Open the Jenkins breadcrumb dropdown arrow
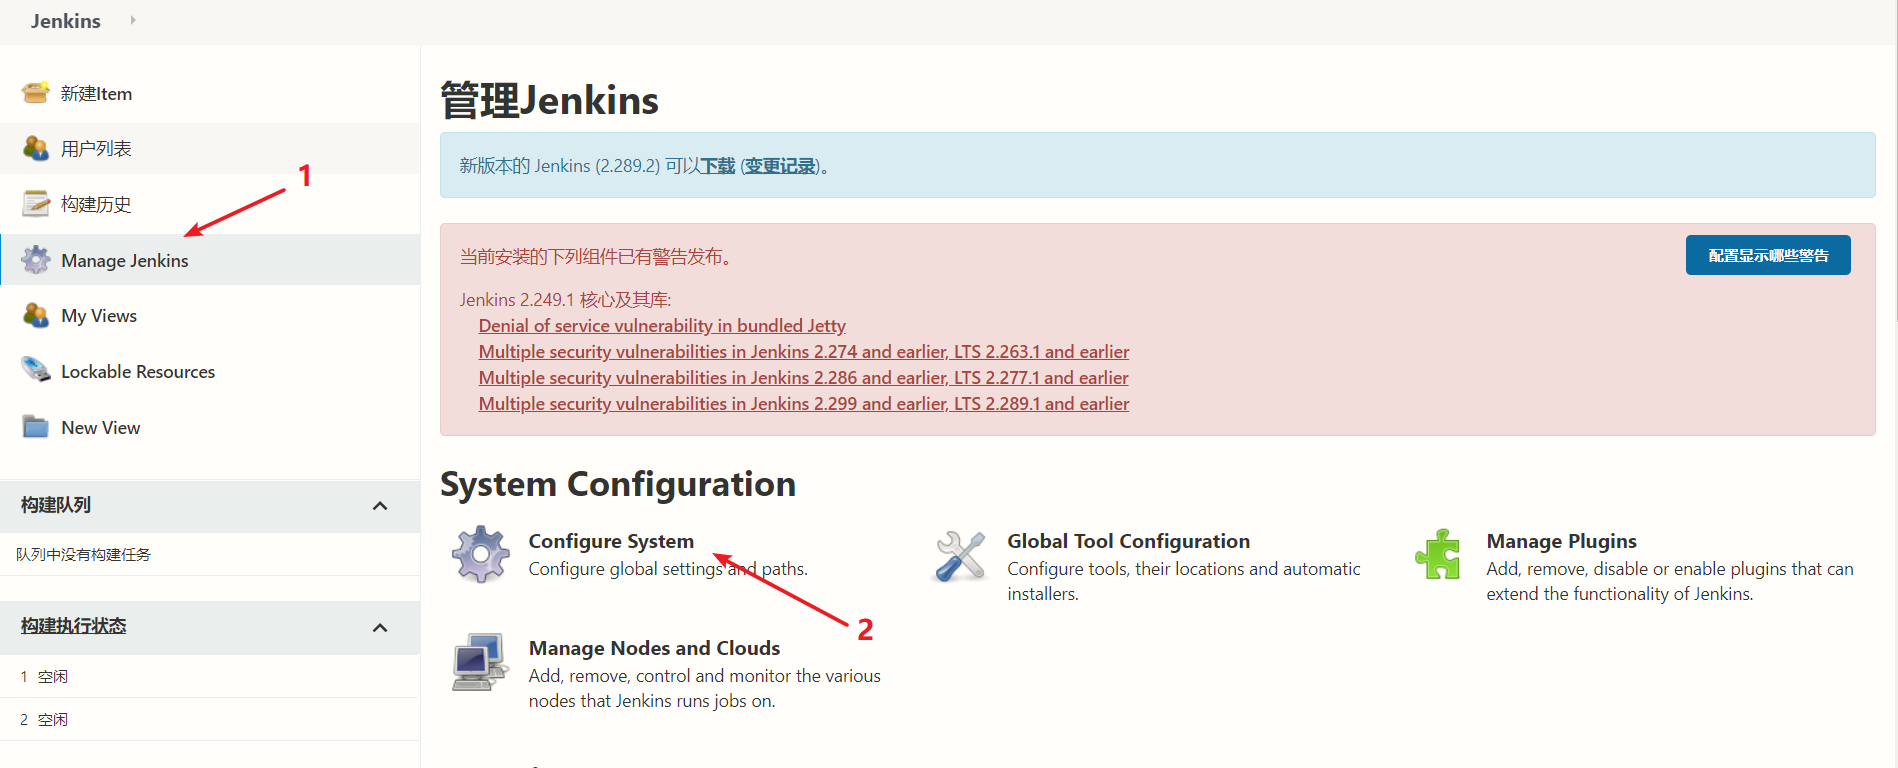The width and height of the screenshot is (1898, 768). point(133,20)
